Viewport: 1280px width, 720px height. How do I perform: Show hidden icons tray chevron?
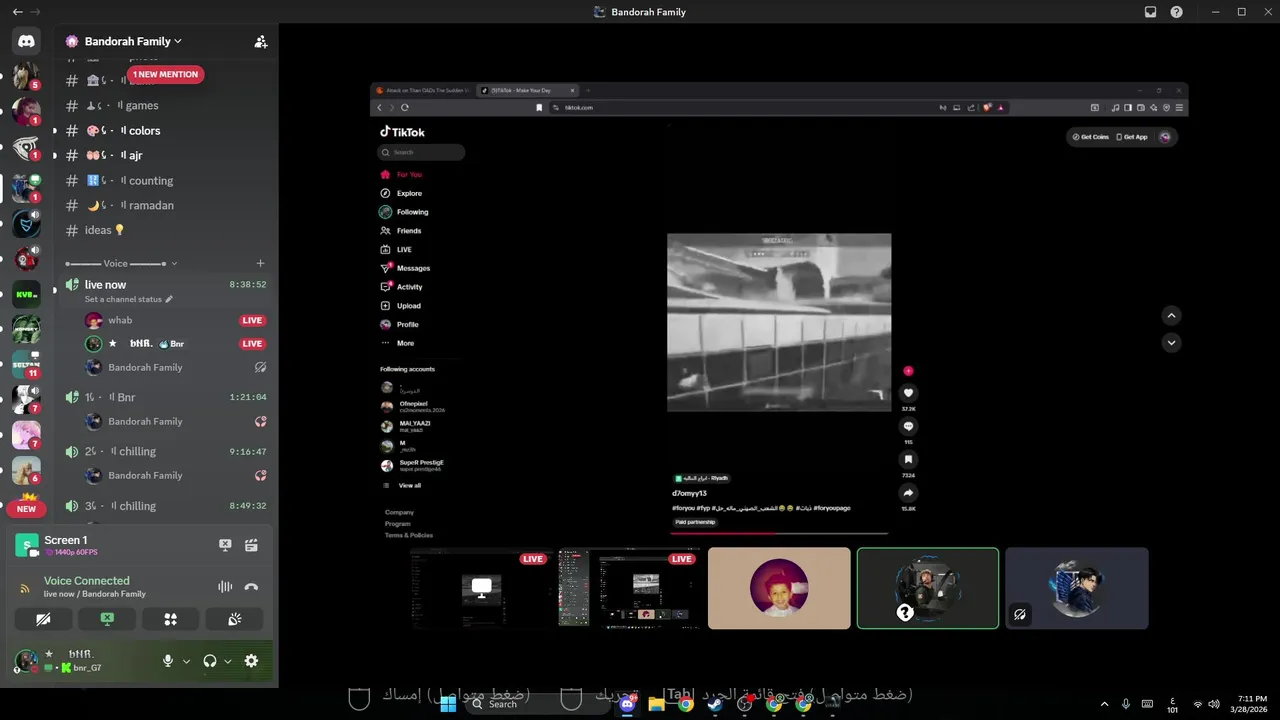[1104, 704]
